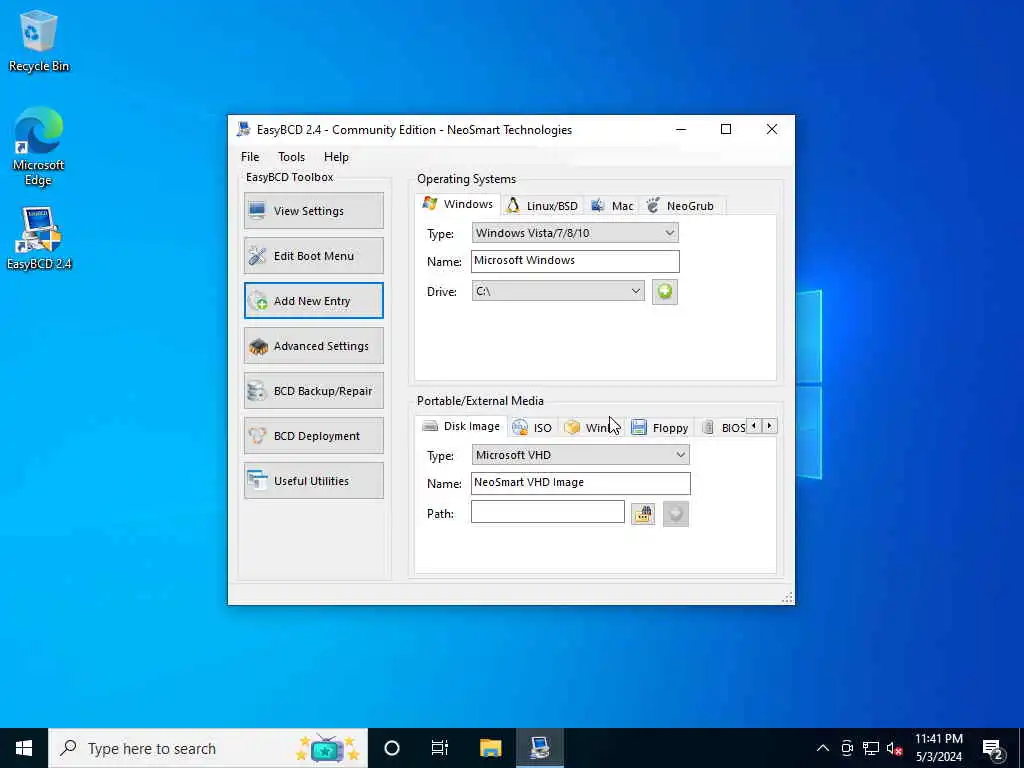Viewport: 1024px width, 768px height.
Task: Maximize the EasyBCD window
Action: point(726,129)
